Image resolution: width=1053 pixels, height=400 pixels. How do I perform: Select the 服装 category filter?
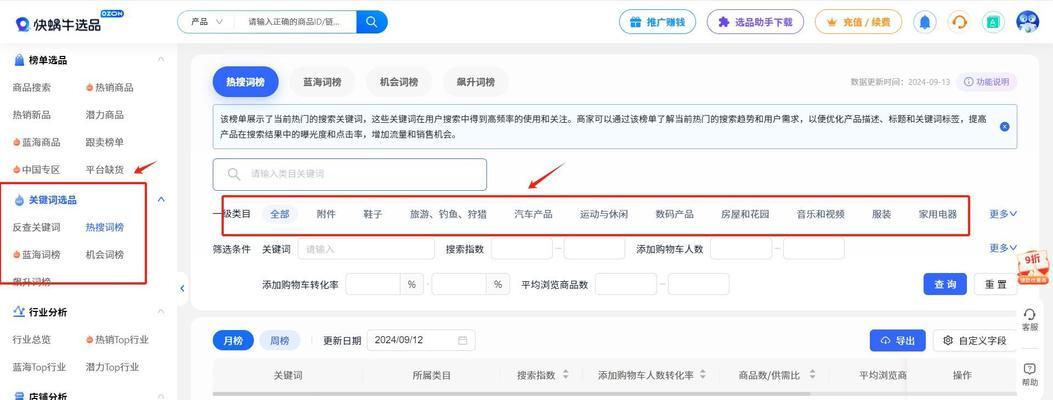point(881,214)
